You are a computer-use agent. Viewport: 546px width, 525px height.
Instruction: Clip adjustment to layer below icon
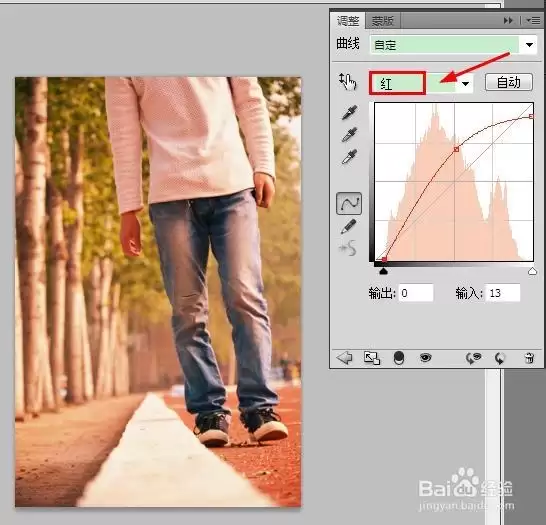coord(399,358)
